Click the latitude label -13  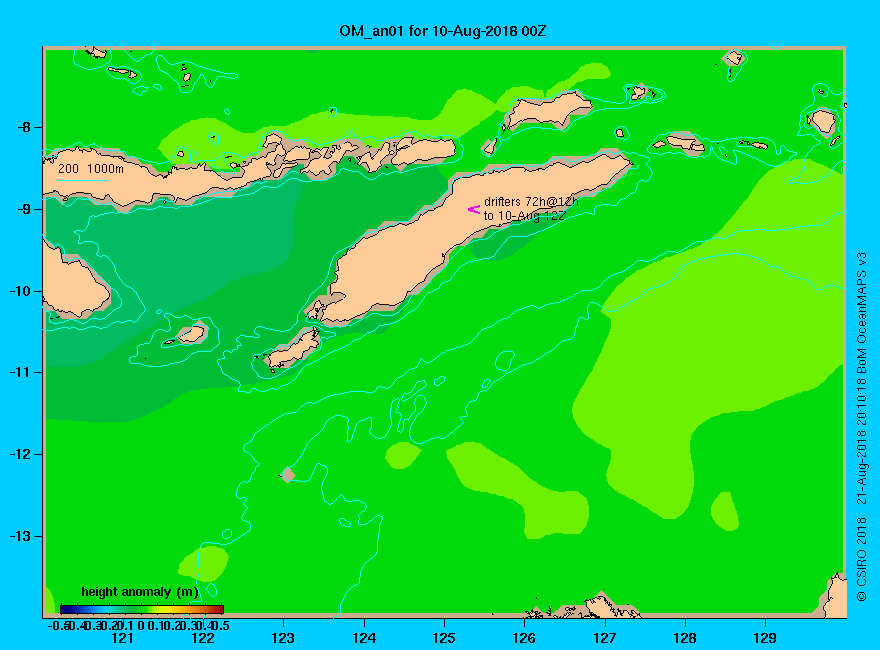20,536
